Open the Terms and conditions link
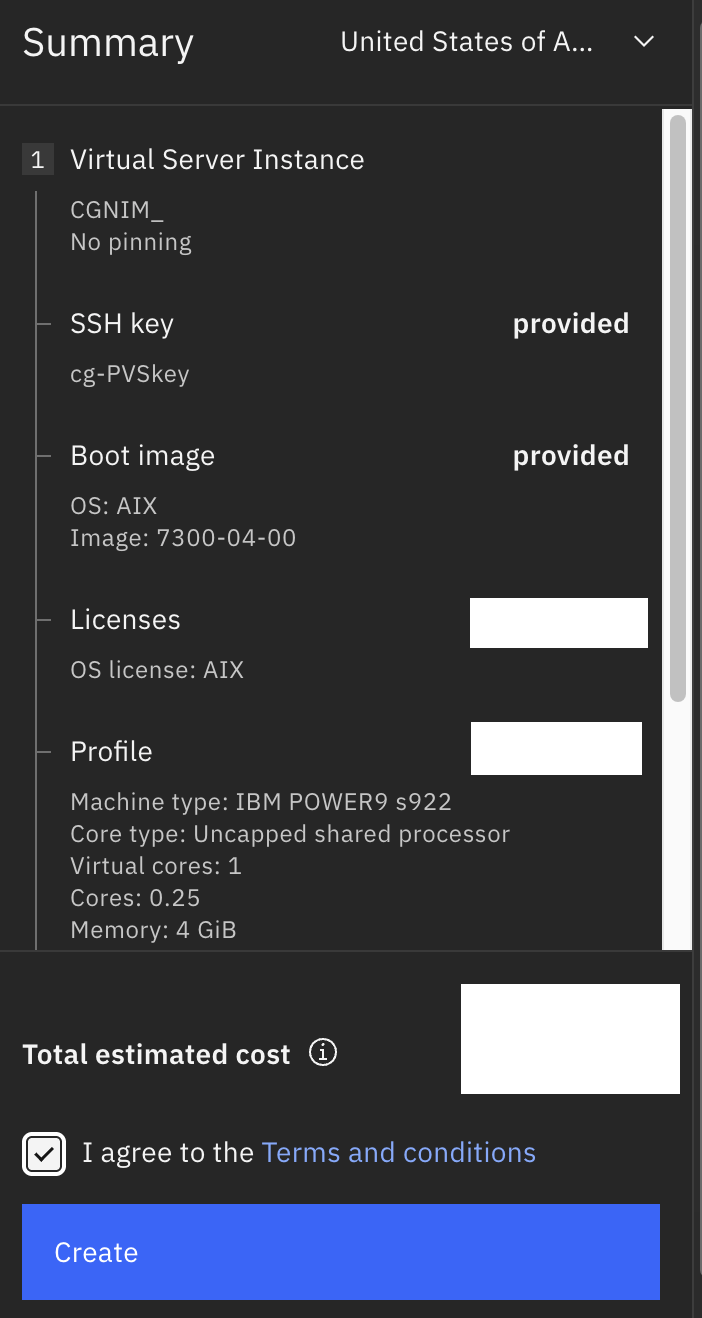 pos(398,1153)
